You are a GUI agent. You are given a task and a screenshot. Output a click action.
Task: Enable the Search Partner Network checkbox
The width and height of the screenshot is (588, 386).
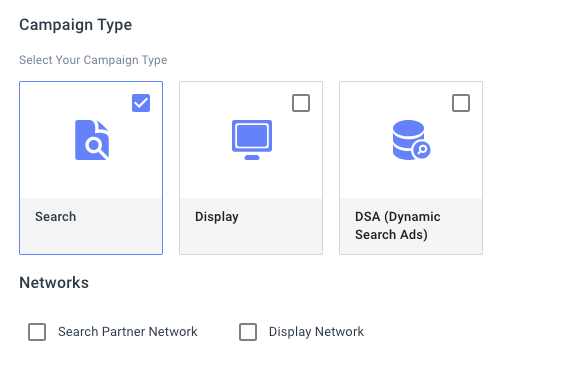click(37, 332)
